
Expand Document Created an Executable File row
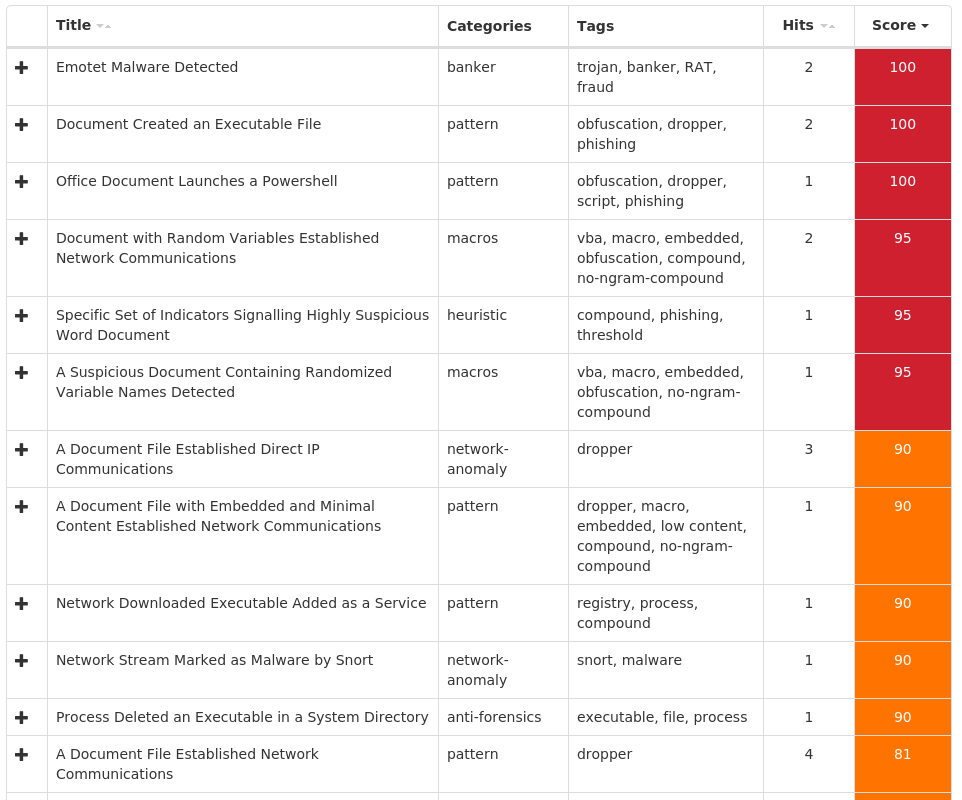(22, 125)
